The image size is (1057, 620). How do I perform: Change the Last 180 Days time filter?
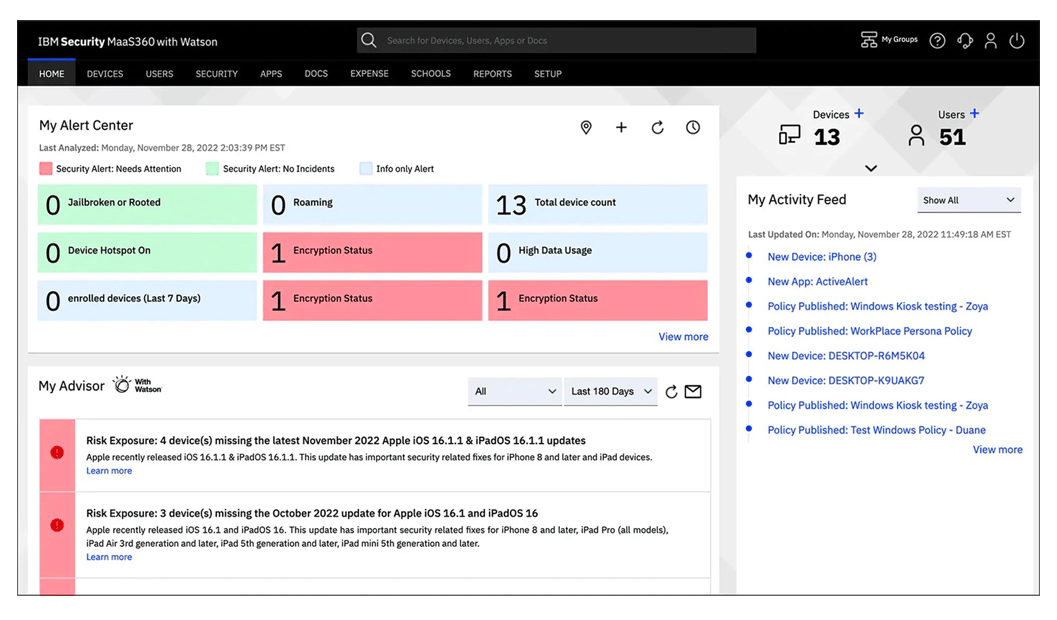(610, 392)
